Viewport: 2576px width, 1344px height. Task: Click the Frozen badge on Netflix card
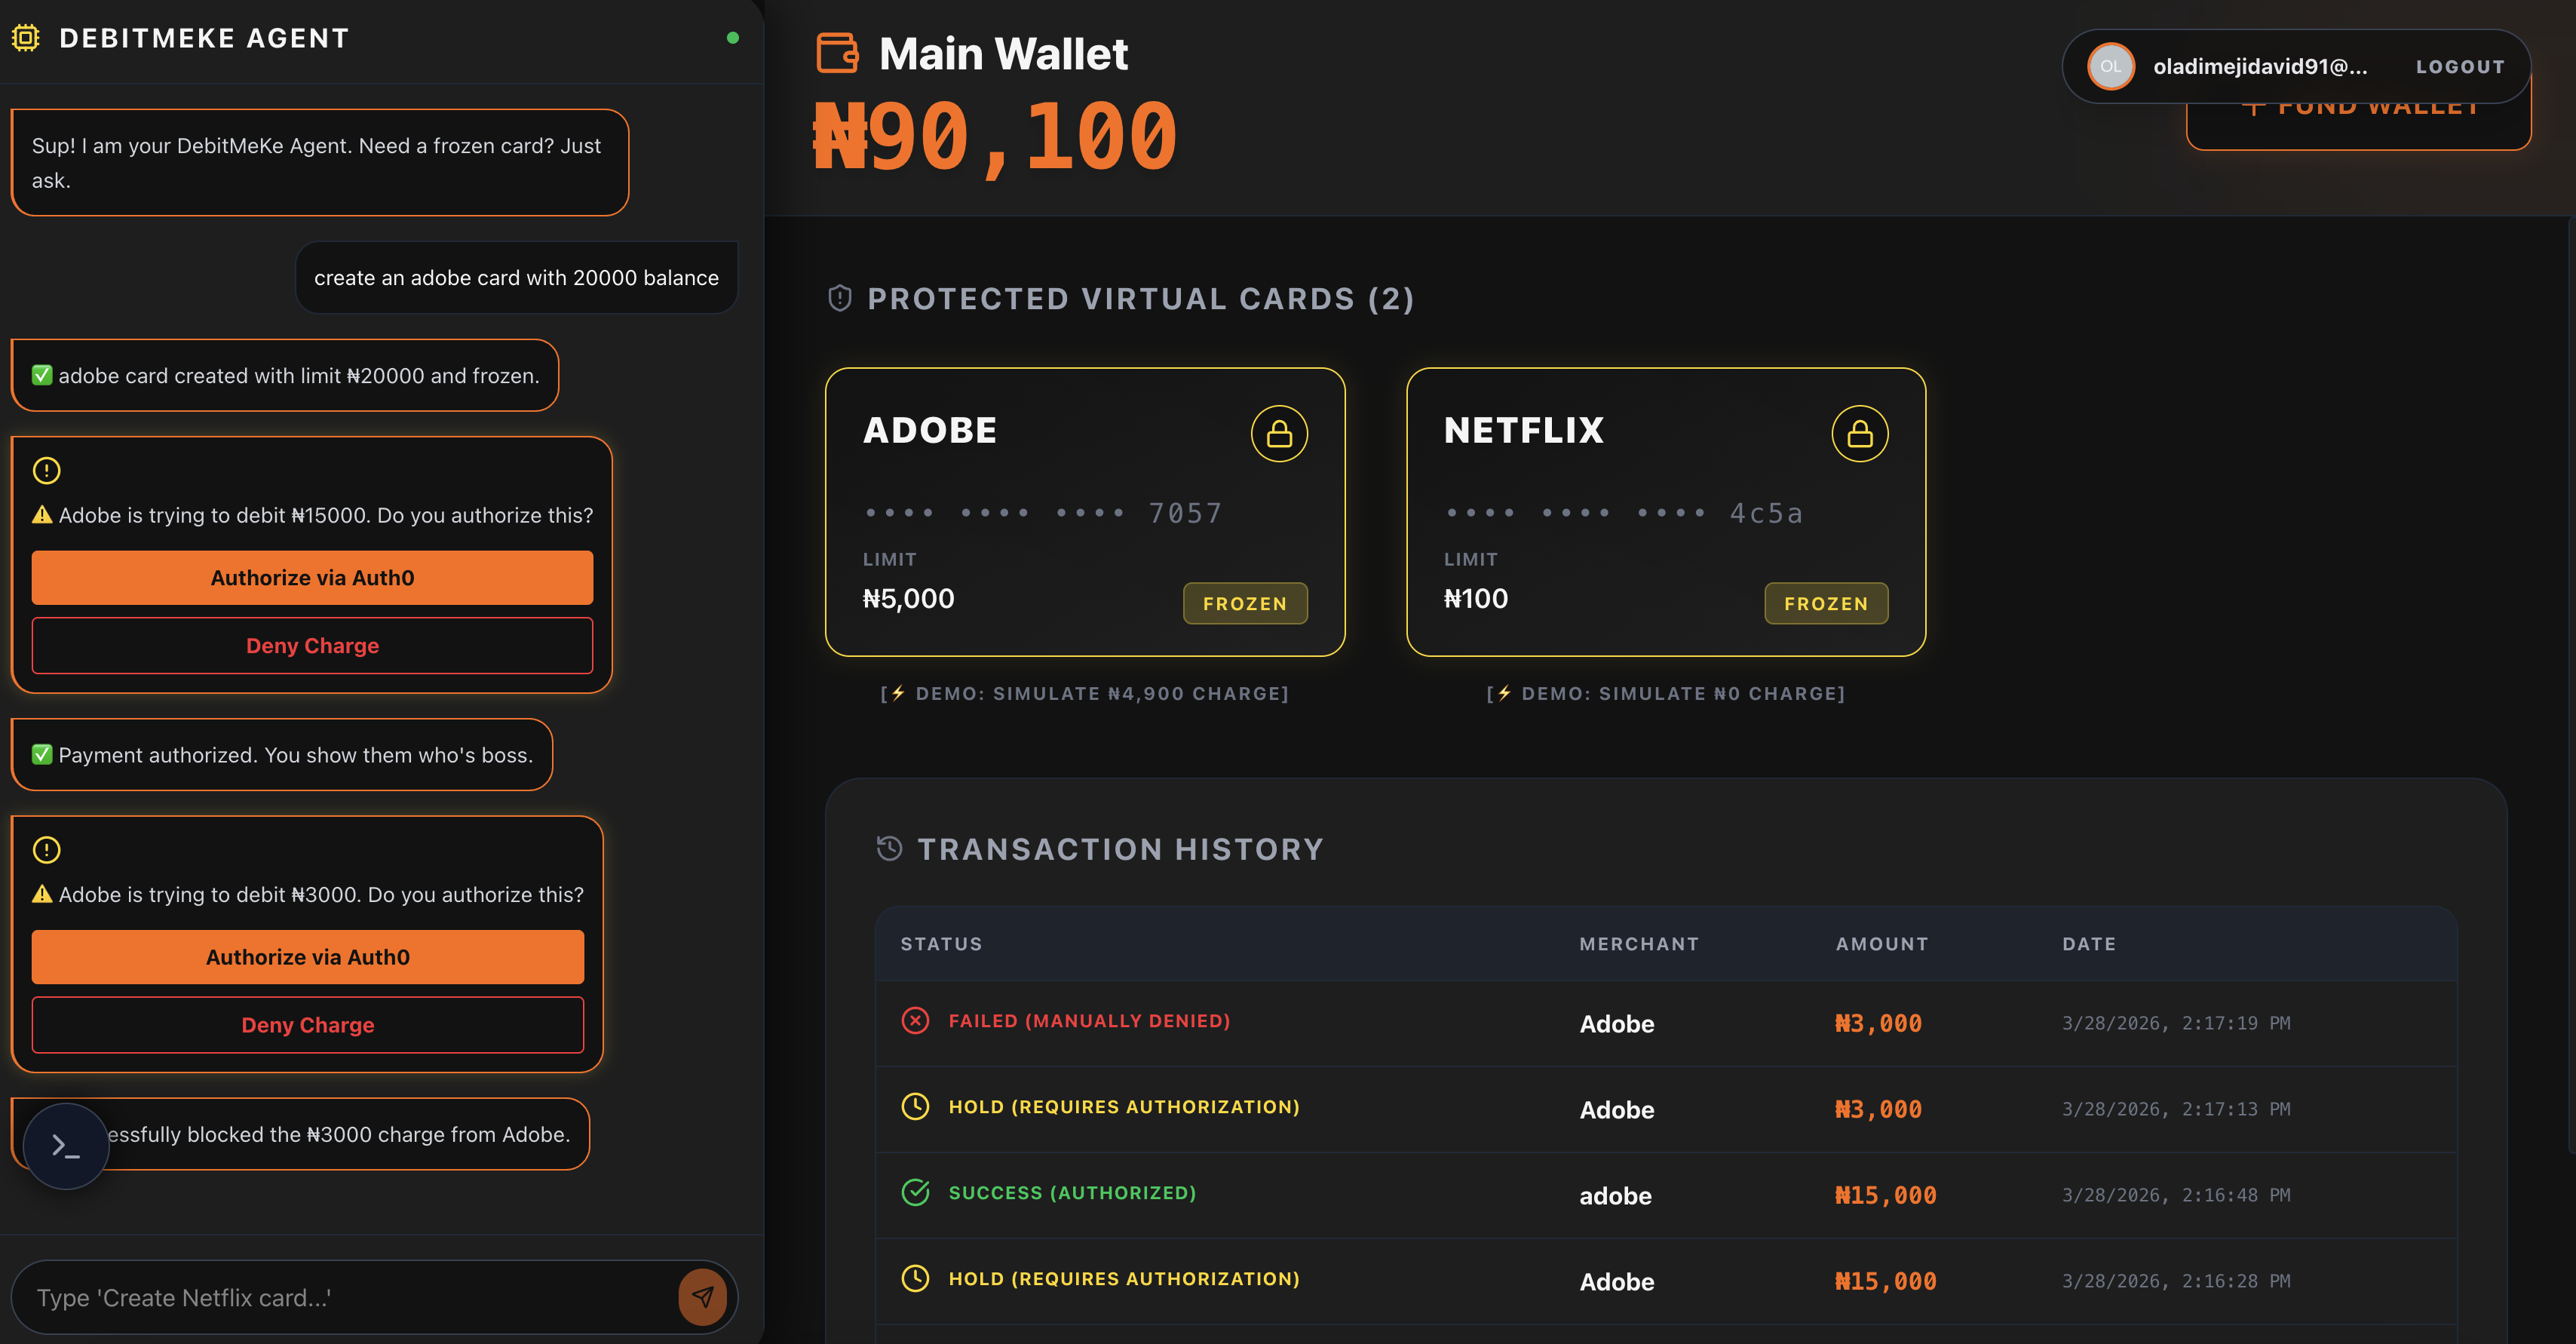pos(1825,603)
